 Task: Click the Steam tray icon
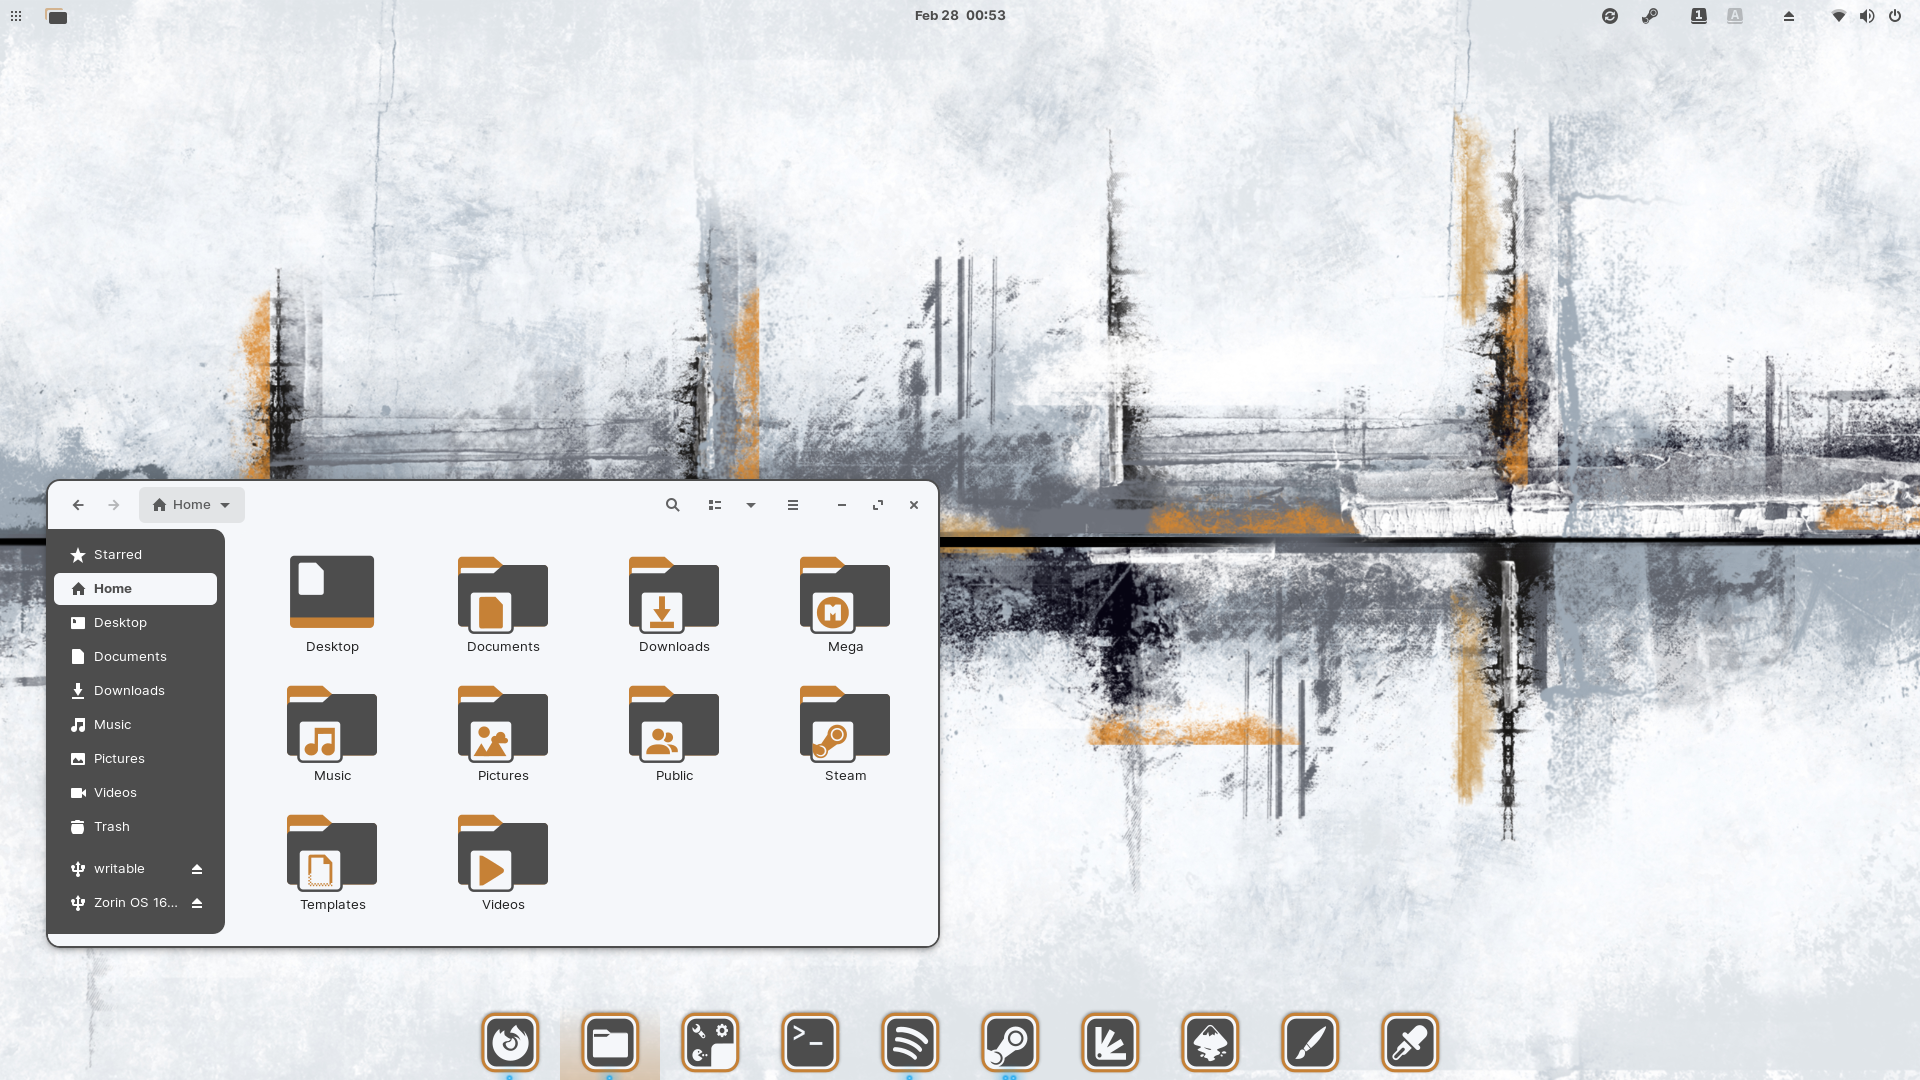click(x=1650, y=16)
